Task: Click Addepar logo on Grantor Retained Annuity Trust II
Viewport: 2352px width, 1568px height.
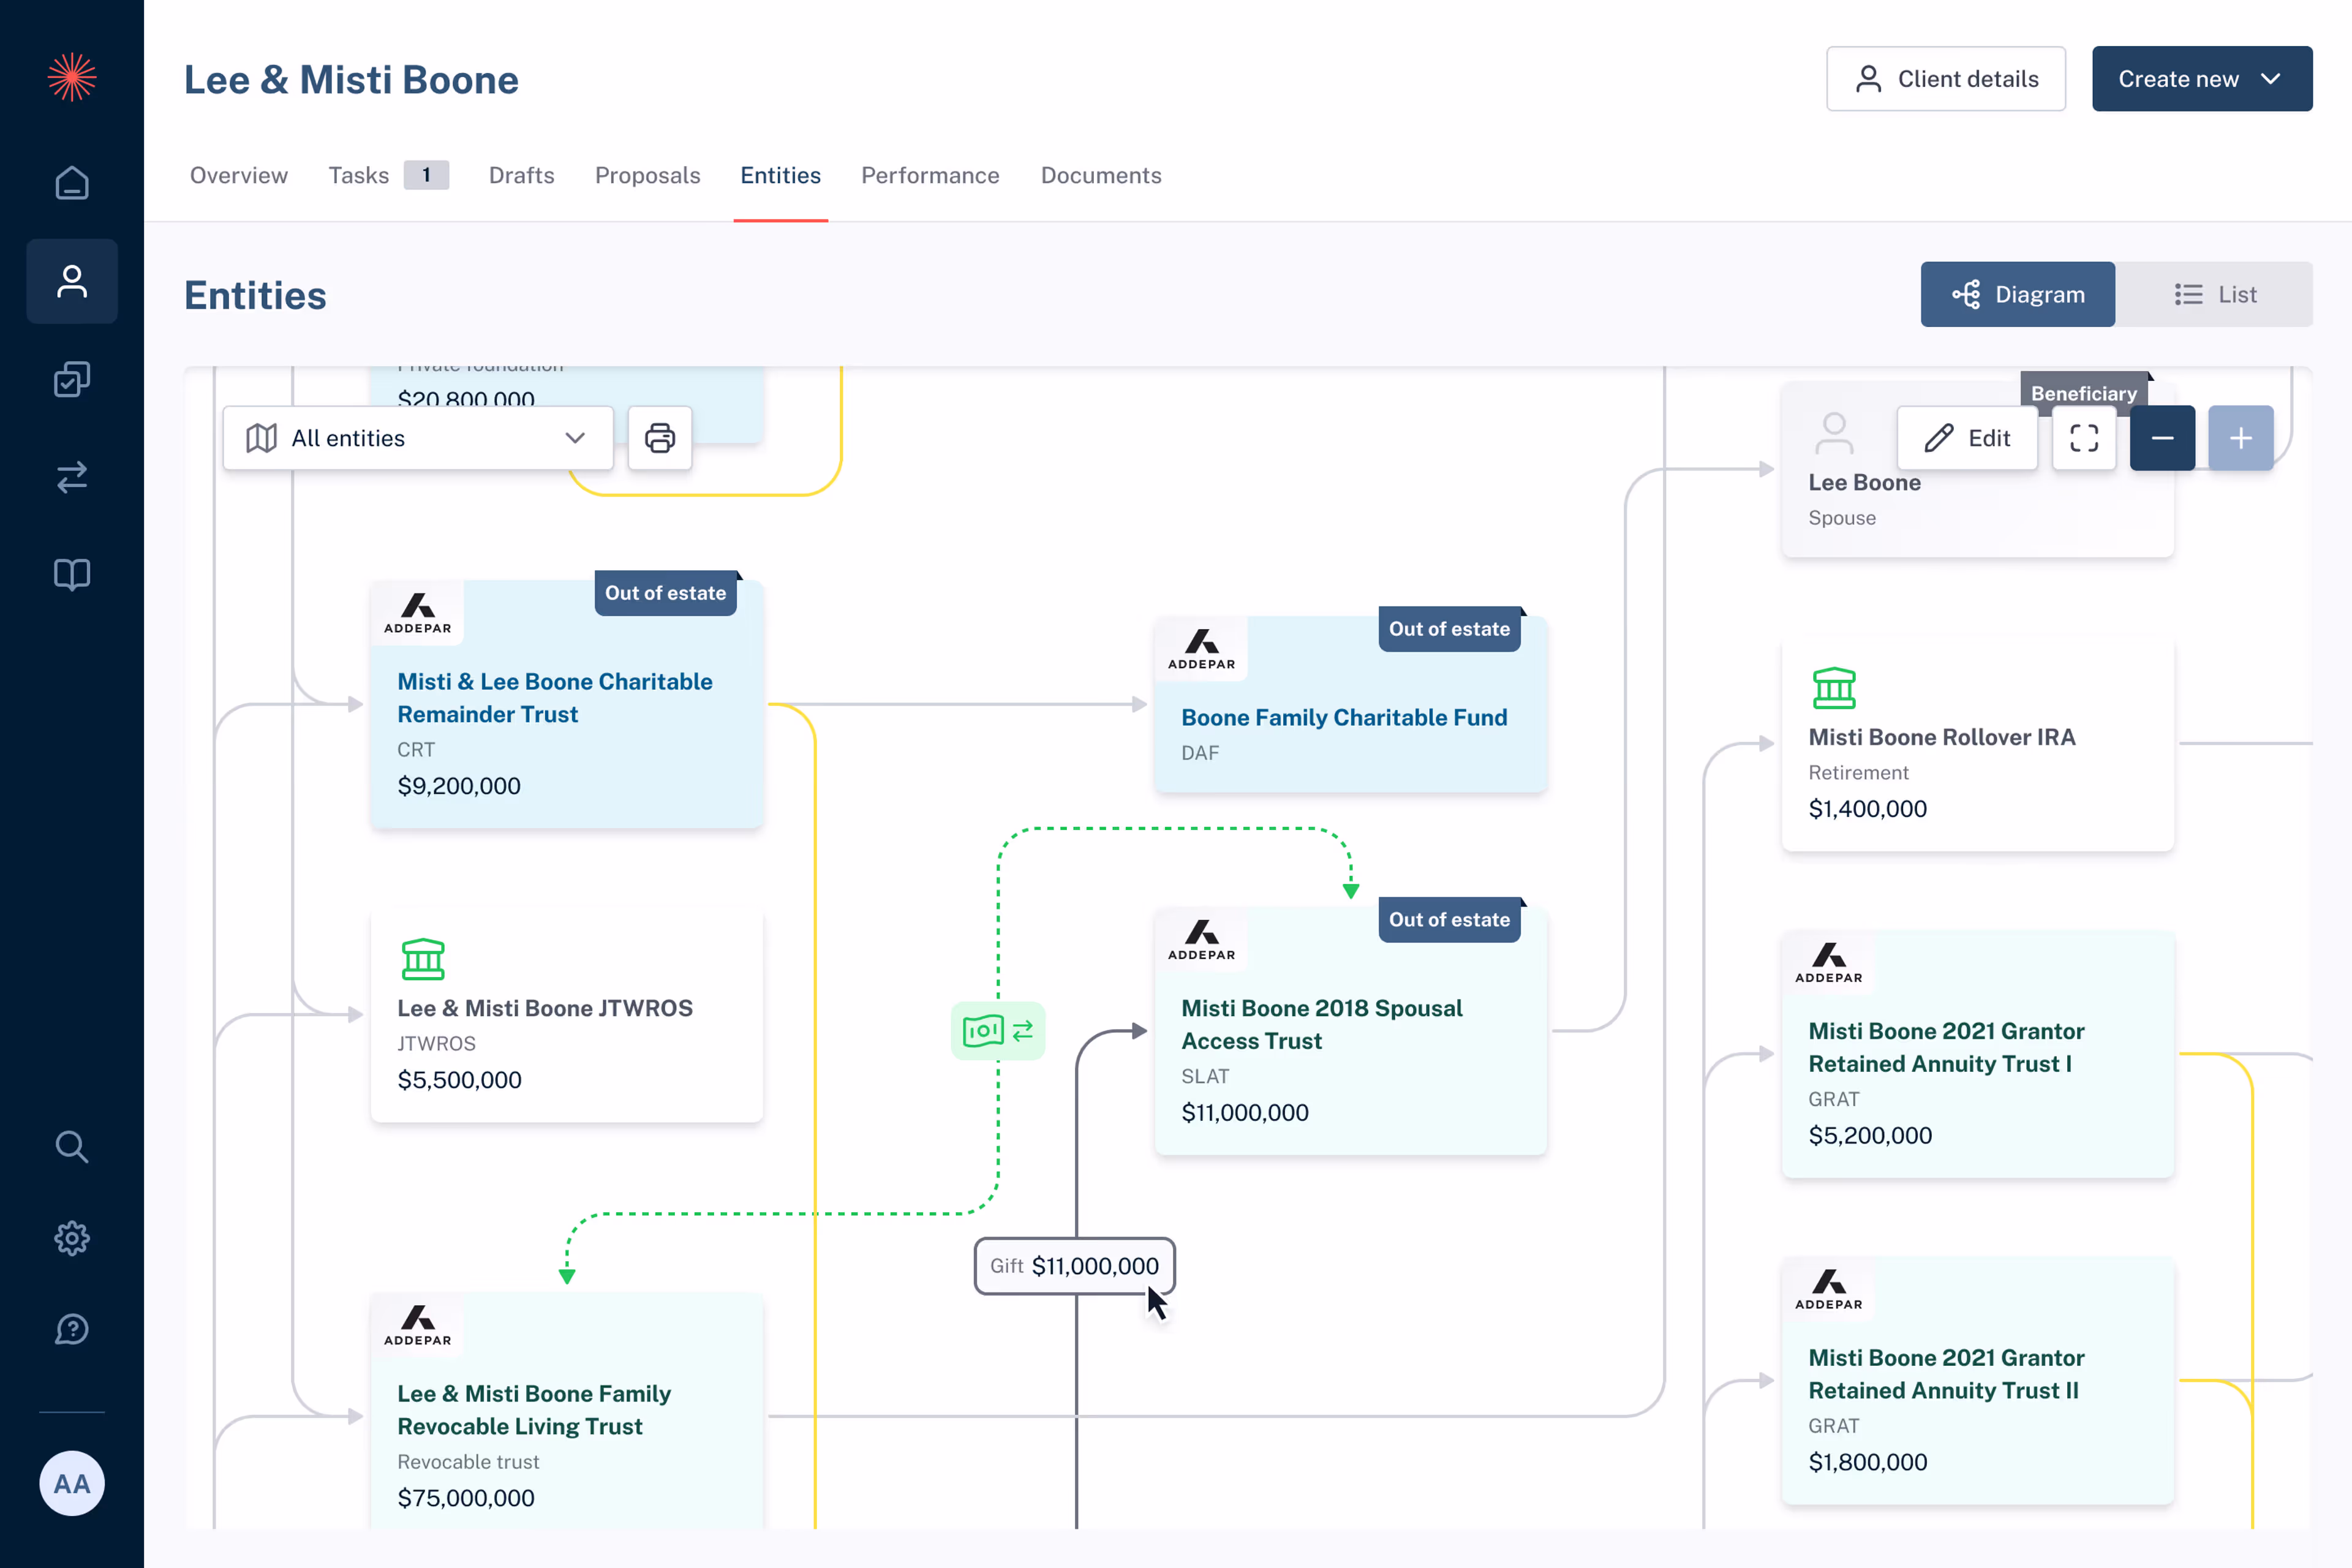Action: tap(1829, 1290)
